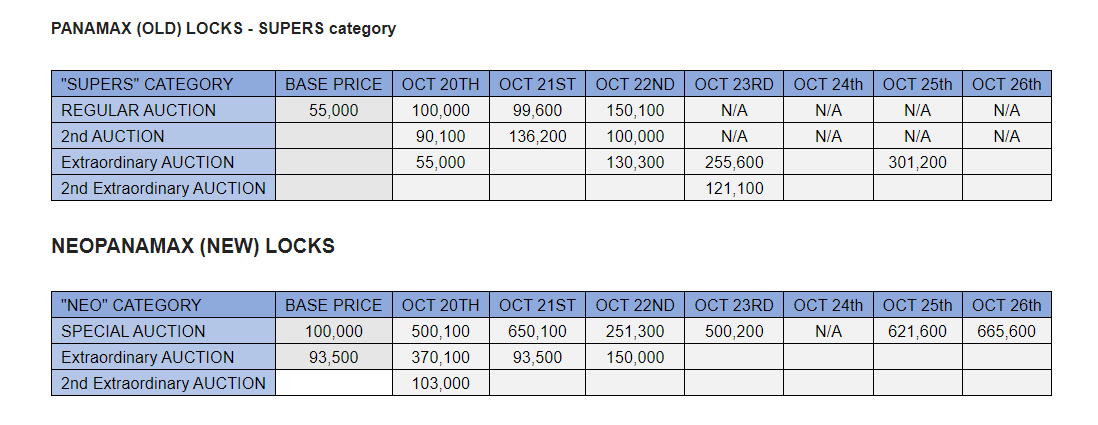Select the 103,000 cell in NEO table
Viewport: 1098px width, 425px height.
(x=440, y=383)
